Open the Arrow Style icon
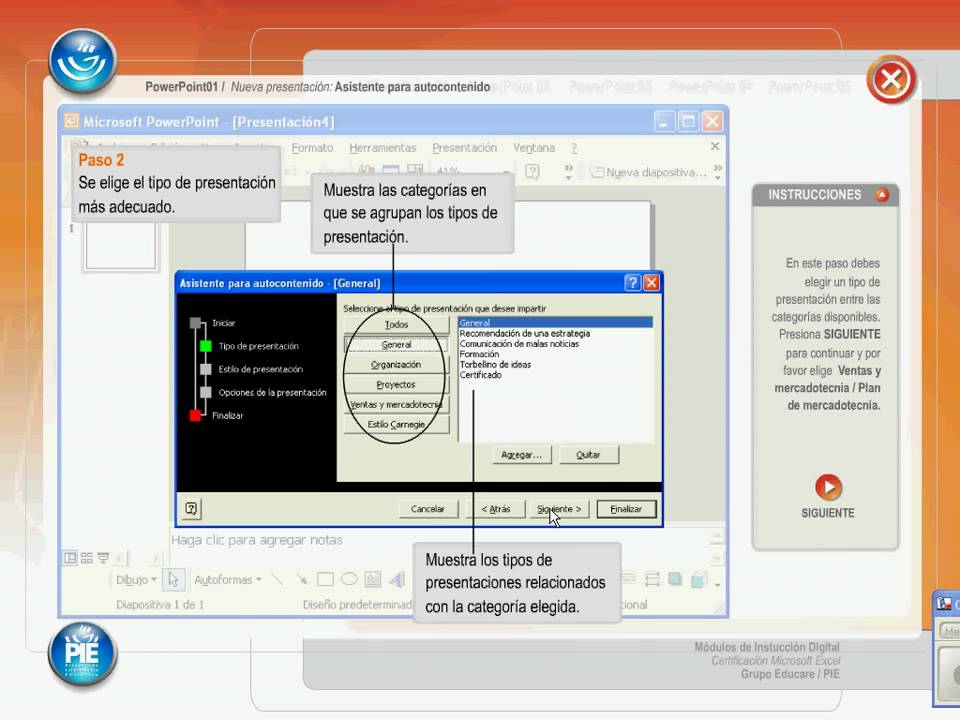 (652, 579)
